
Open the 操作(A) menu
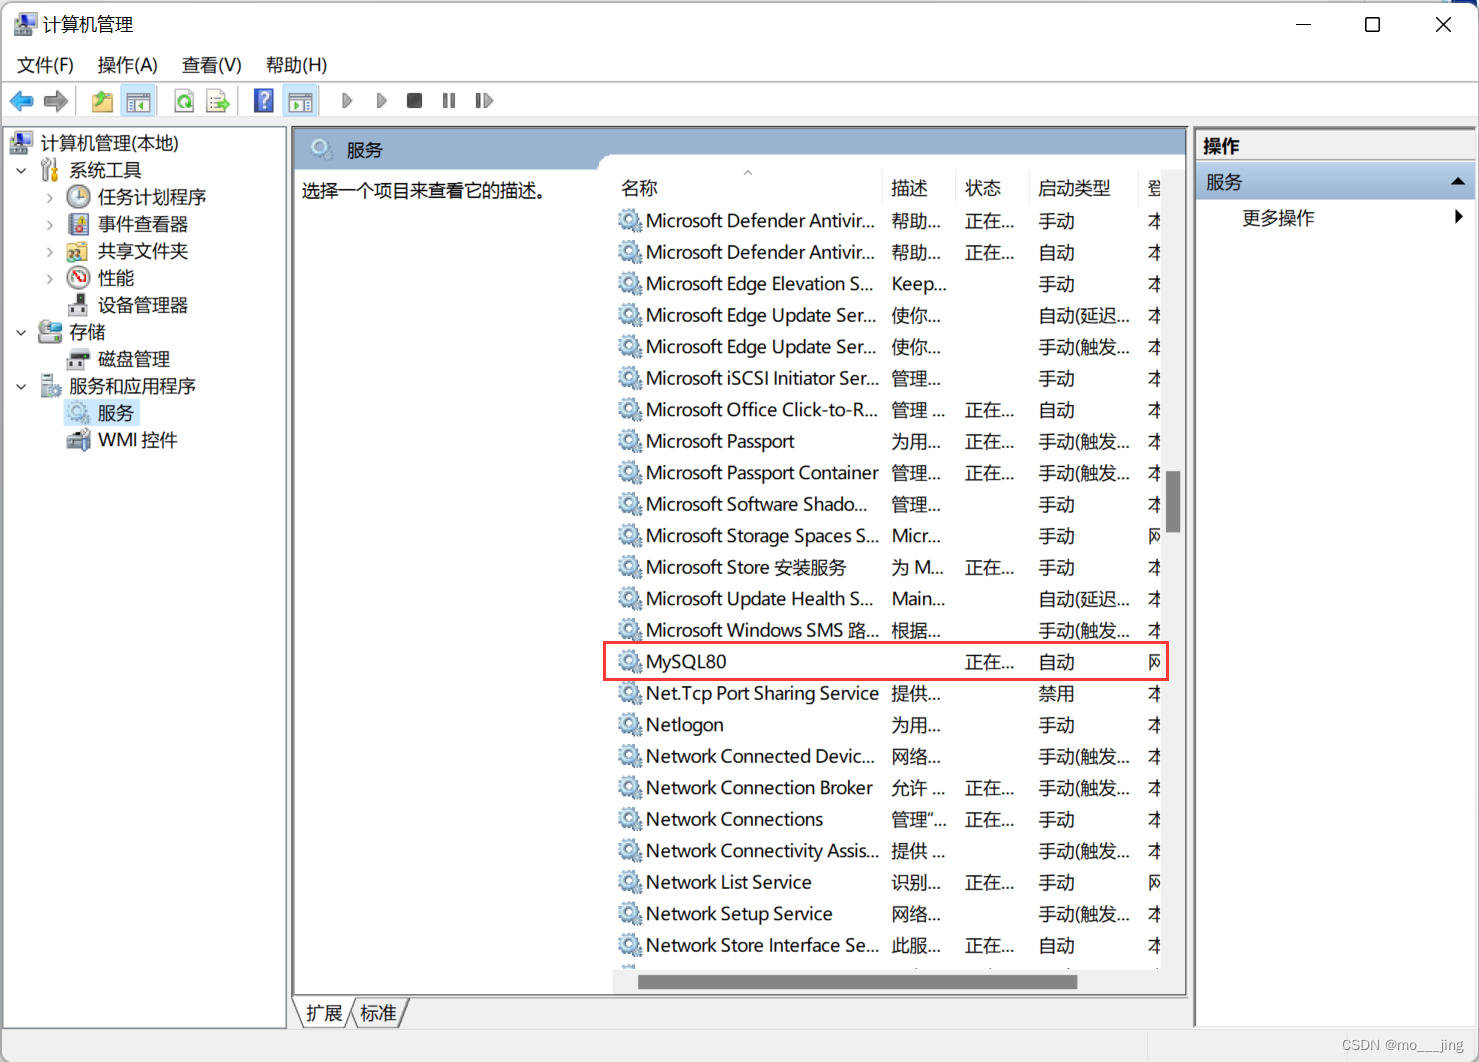coord(127,65)
